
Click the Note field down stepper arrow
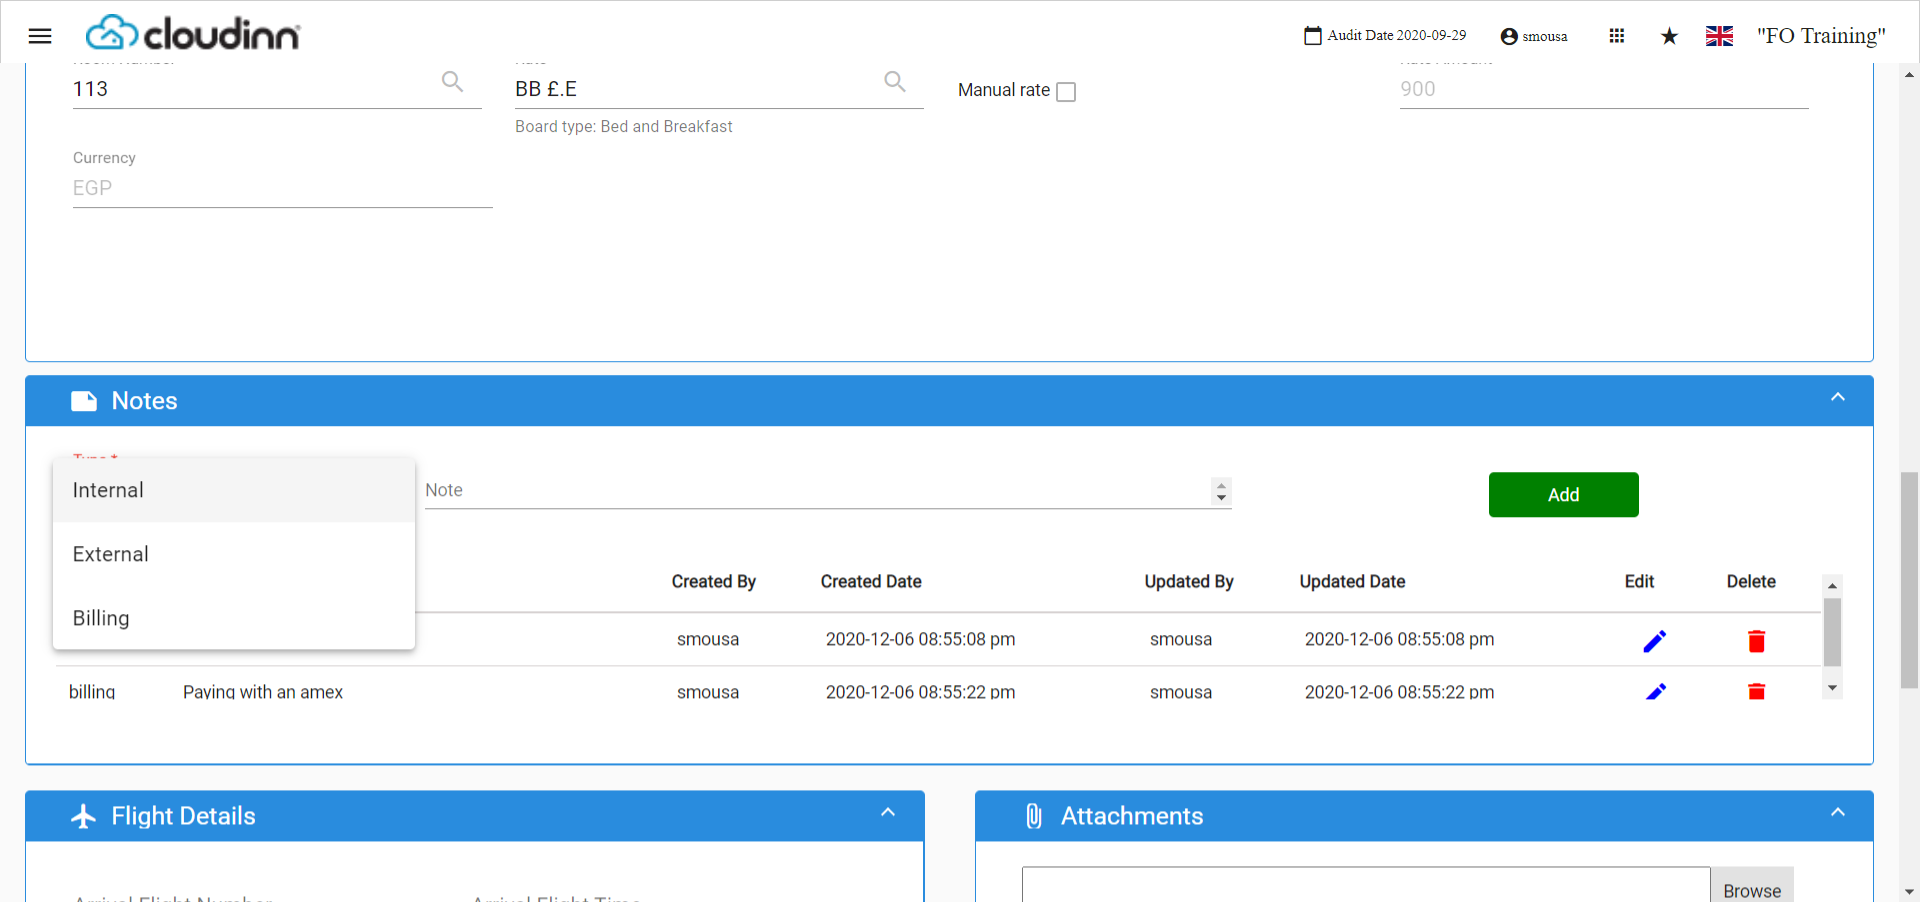1221,497
